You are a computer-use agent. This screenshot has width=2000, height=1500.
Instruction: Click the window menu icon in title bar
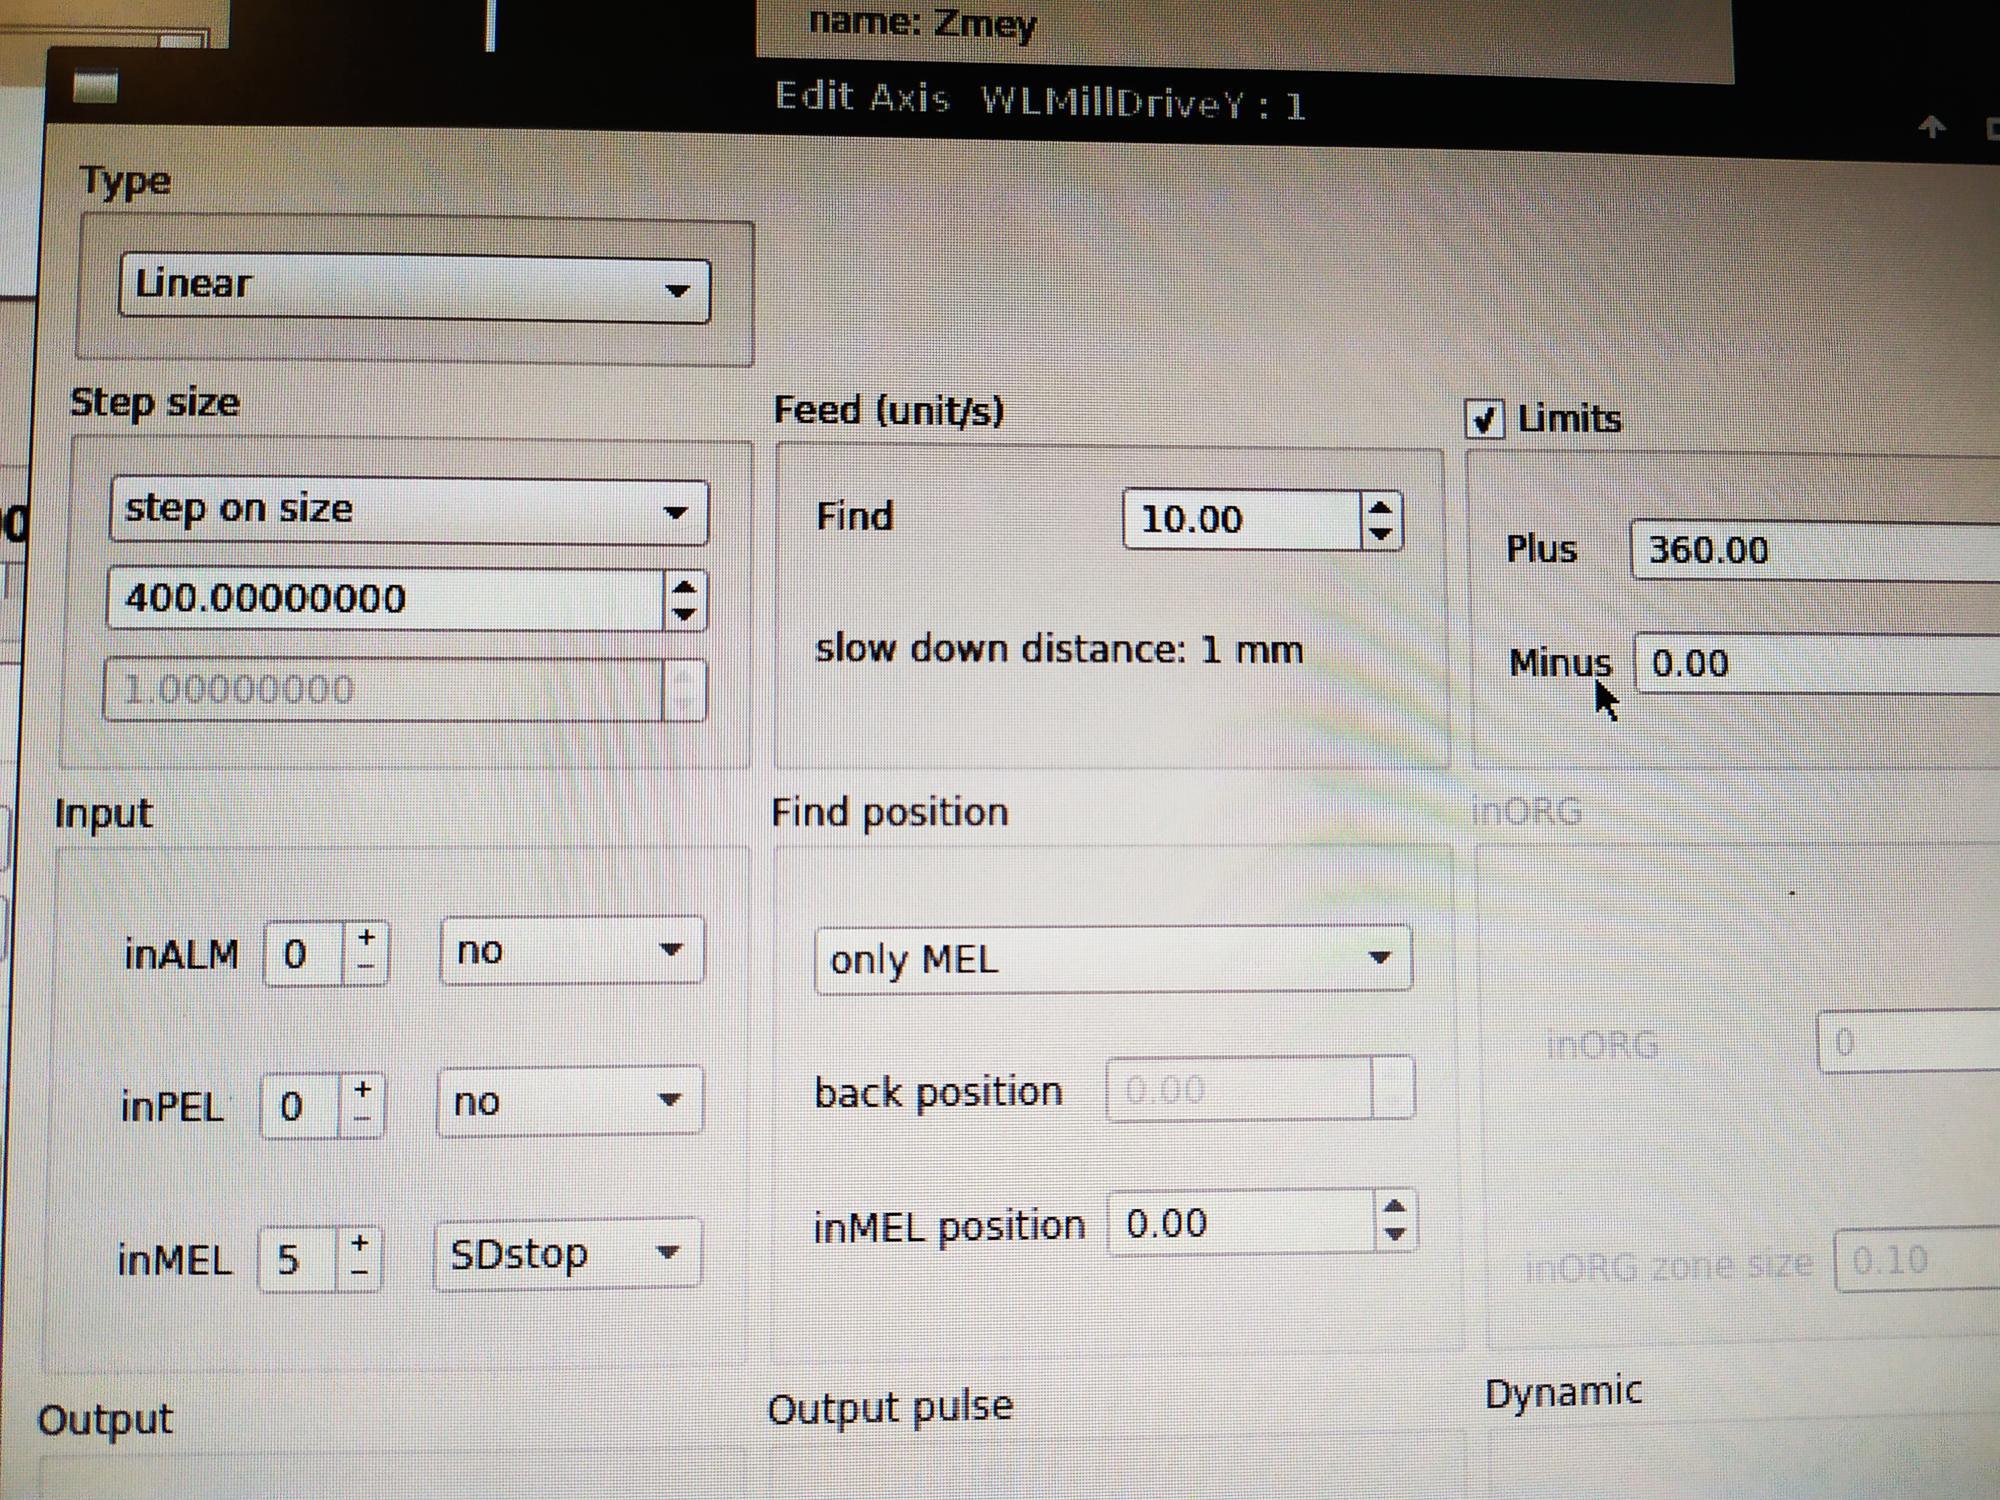pos(95,87)
